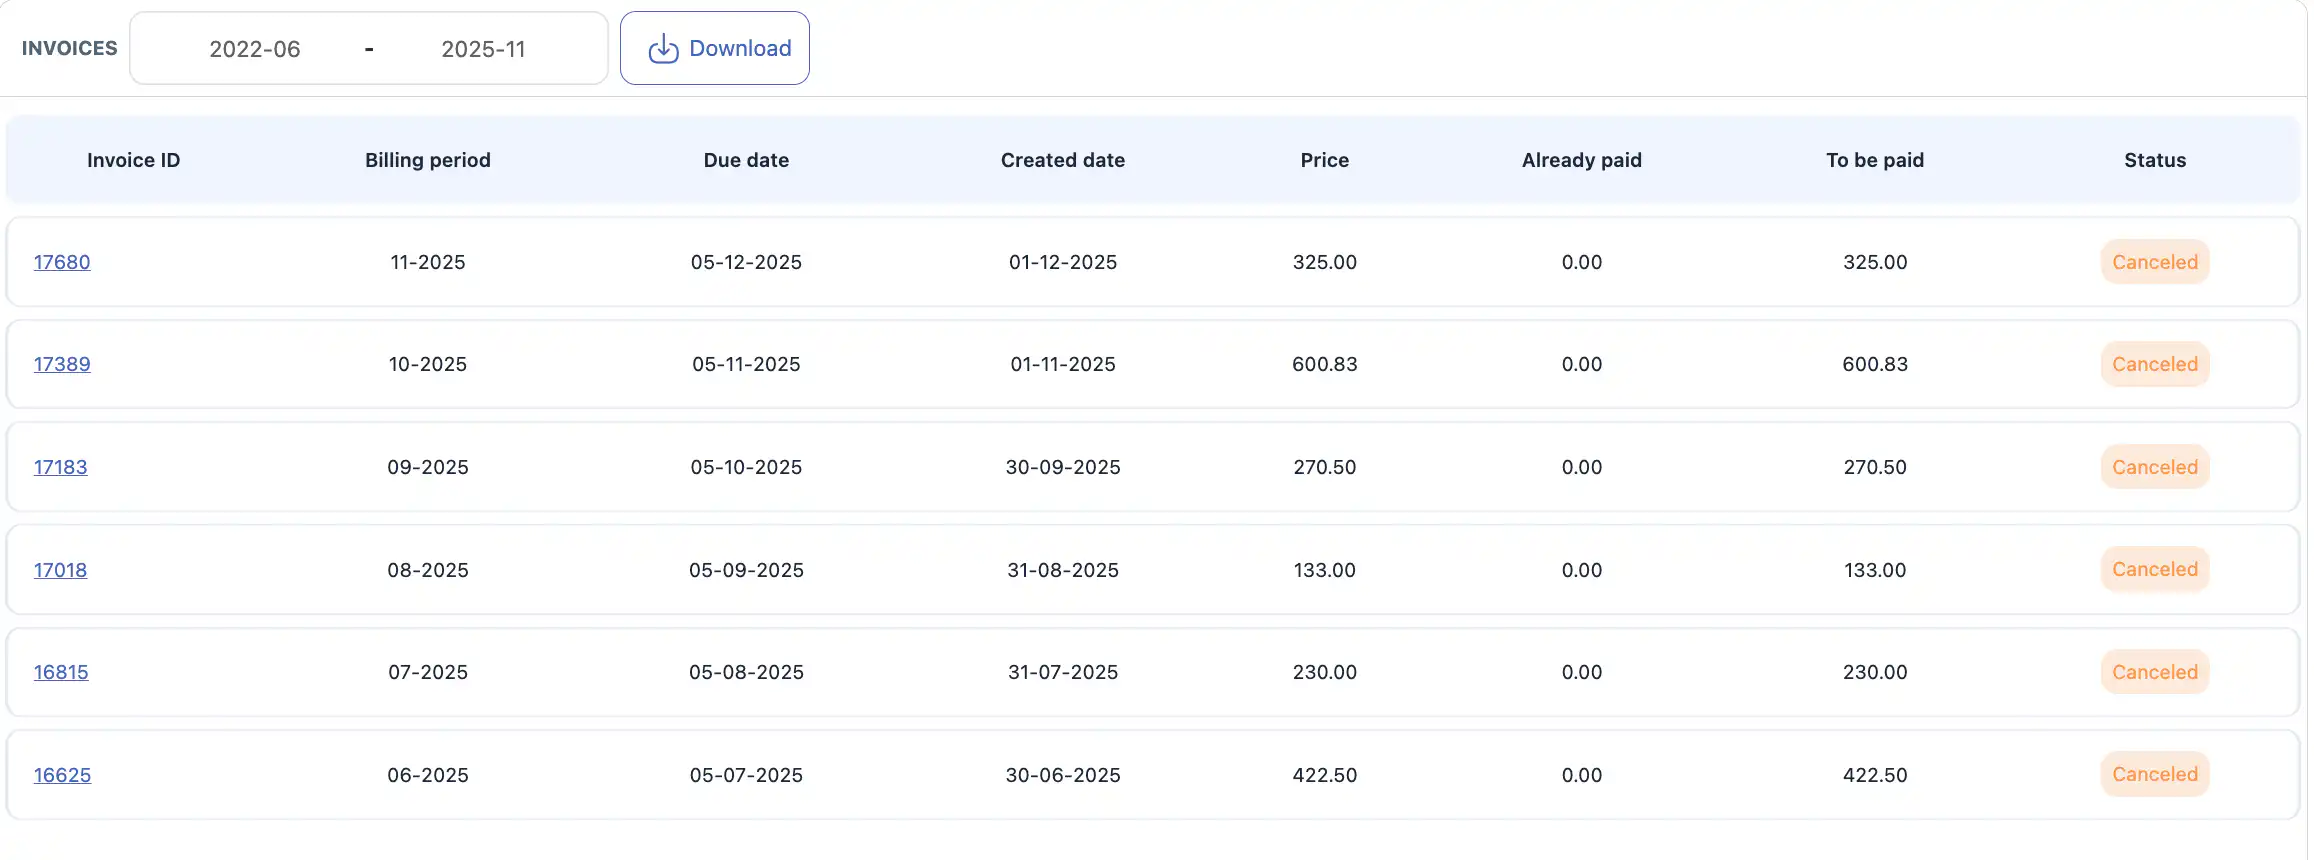Click the Created date column header
The width and height of the screenshot is (2314, 860).
pos(1062,160)
